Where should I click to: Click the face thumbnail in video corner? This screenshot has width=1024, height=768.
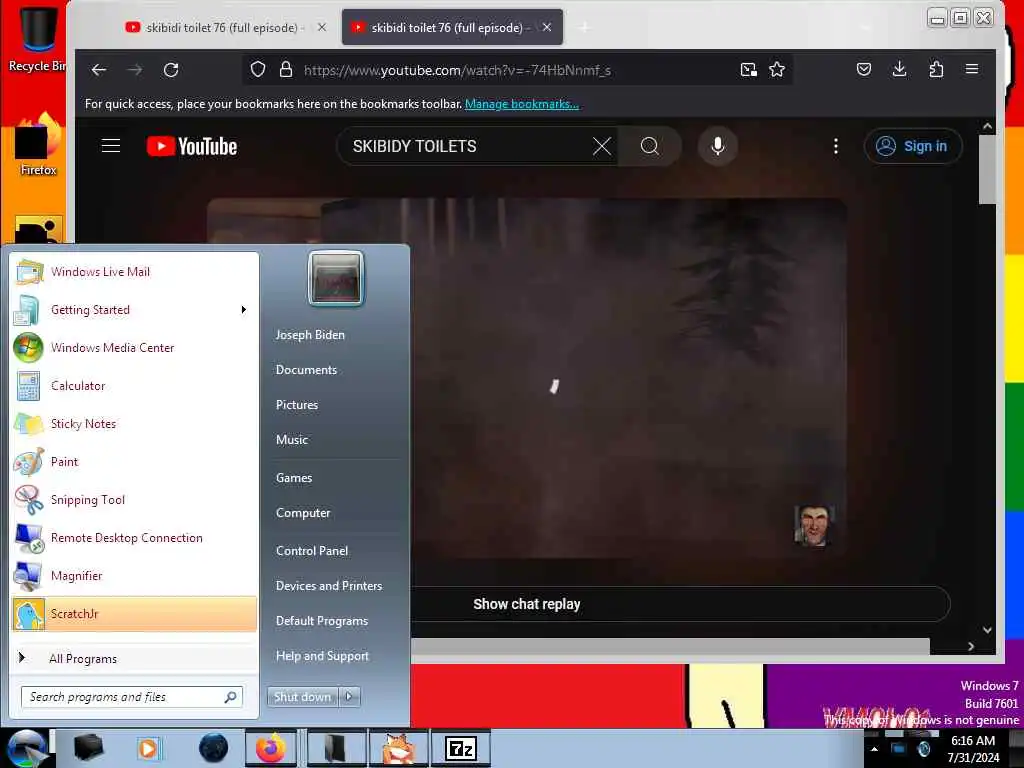click(813, 525)
